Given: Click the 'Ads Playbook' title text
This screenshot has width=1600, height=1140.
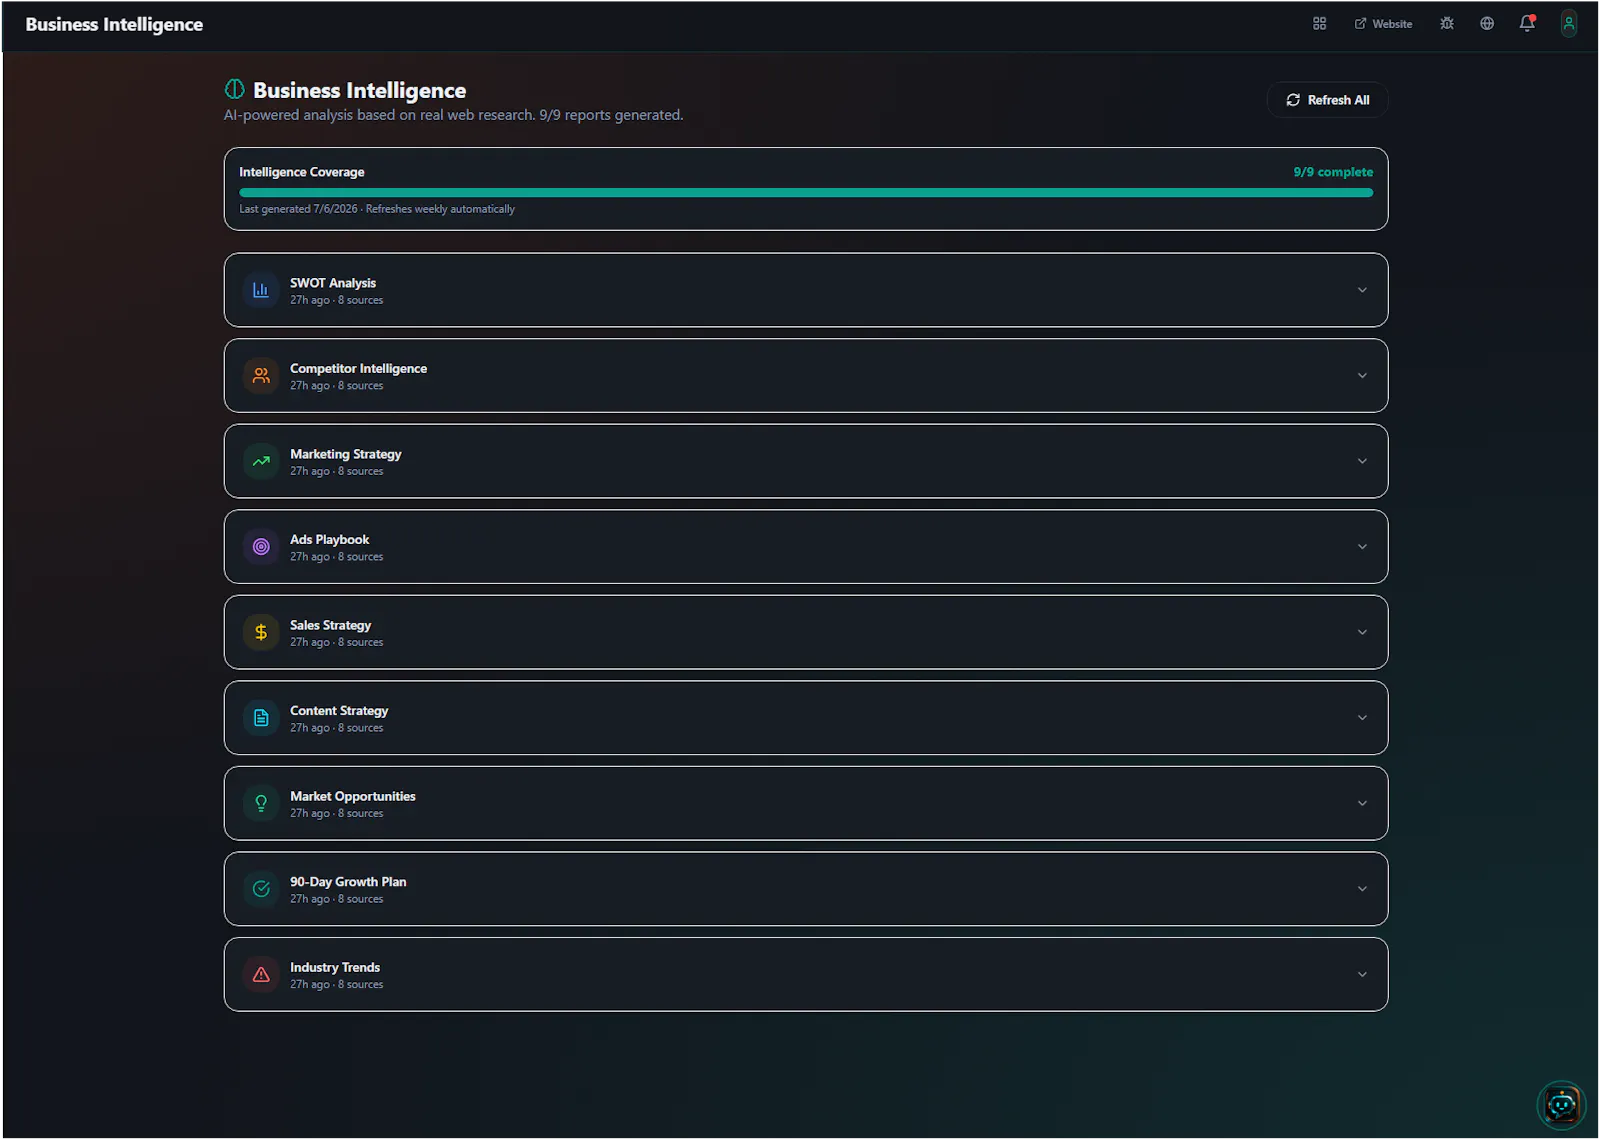Looking at the screenshot, I should [x=330, y=539].
